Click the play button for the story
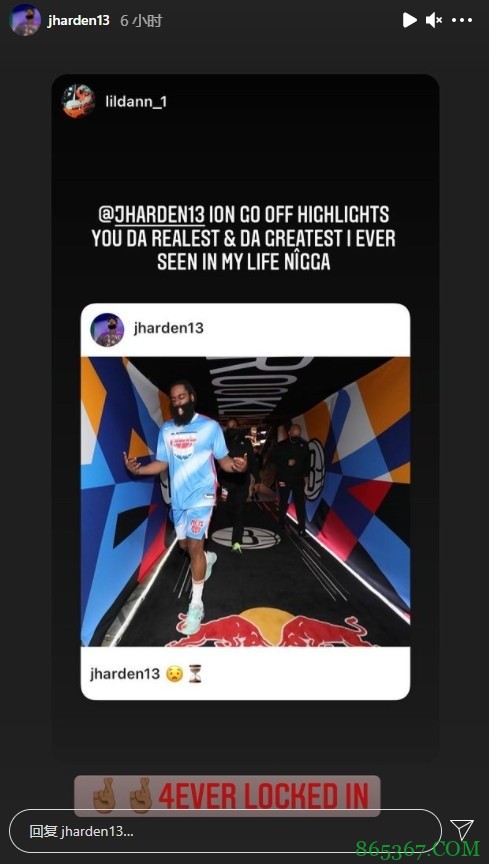Viewport: 489px width, 864px height. [409, 20]
